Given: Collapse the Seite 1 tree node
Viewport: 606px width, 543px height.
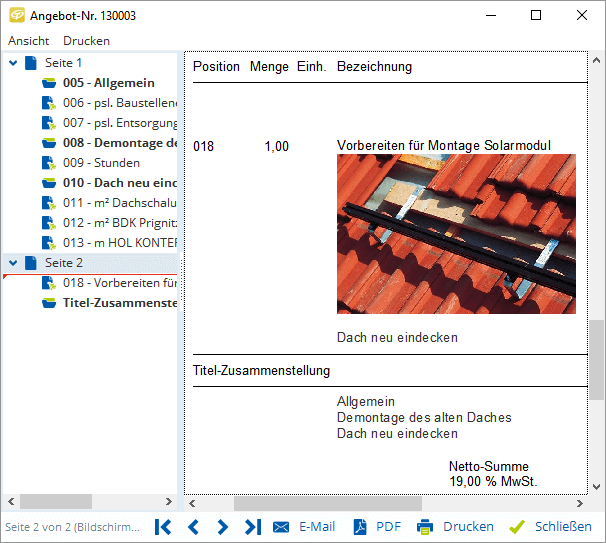Looking at the screenshot, I should (x=12, y=63).
